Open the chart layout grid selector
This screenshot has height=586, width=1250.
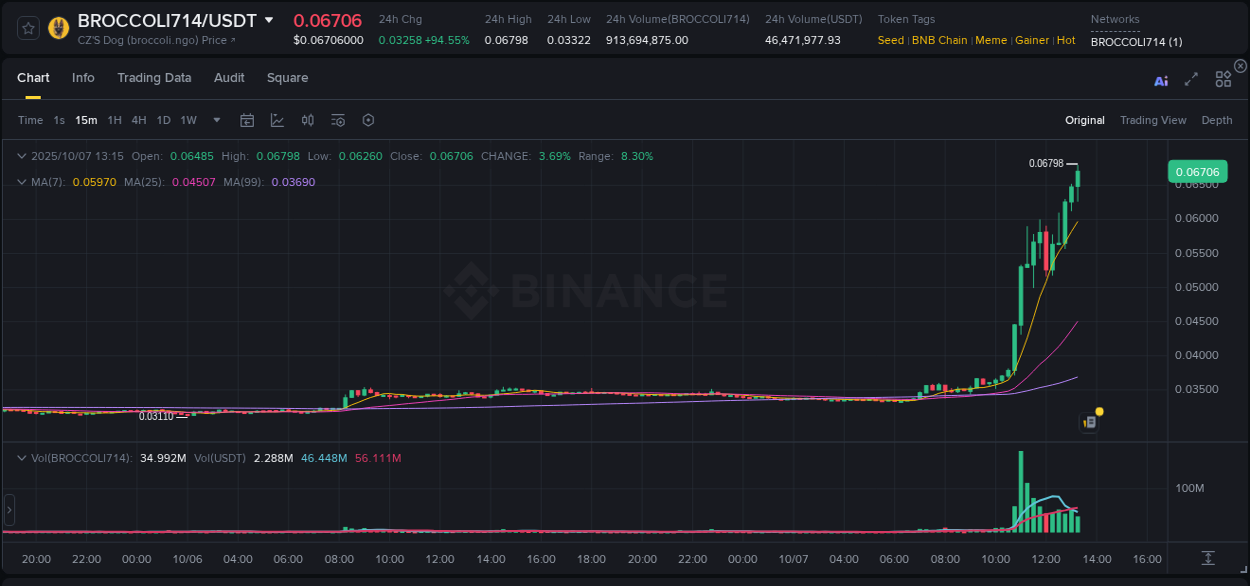[1223, 78]
